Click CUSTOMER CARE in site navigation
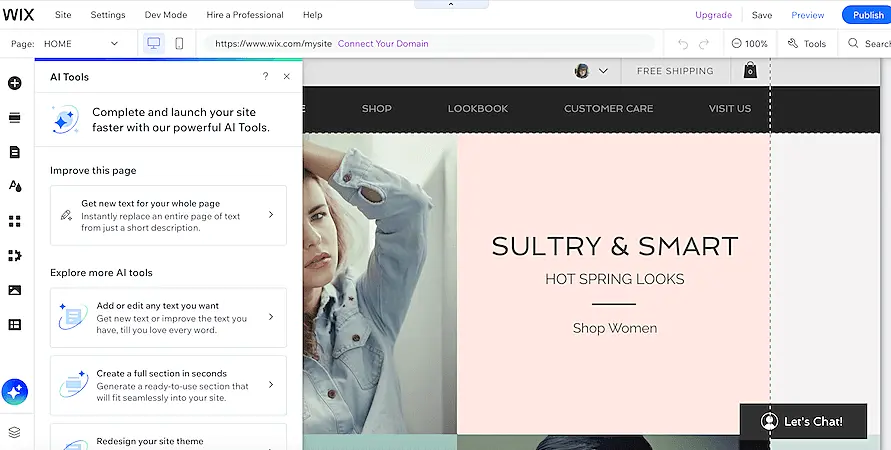 [609, 109]
